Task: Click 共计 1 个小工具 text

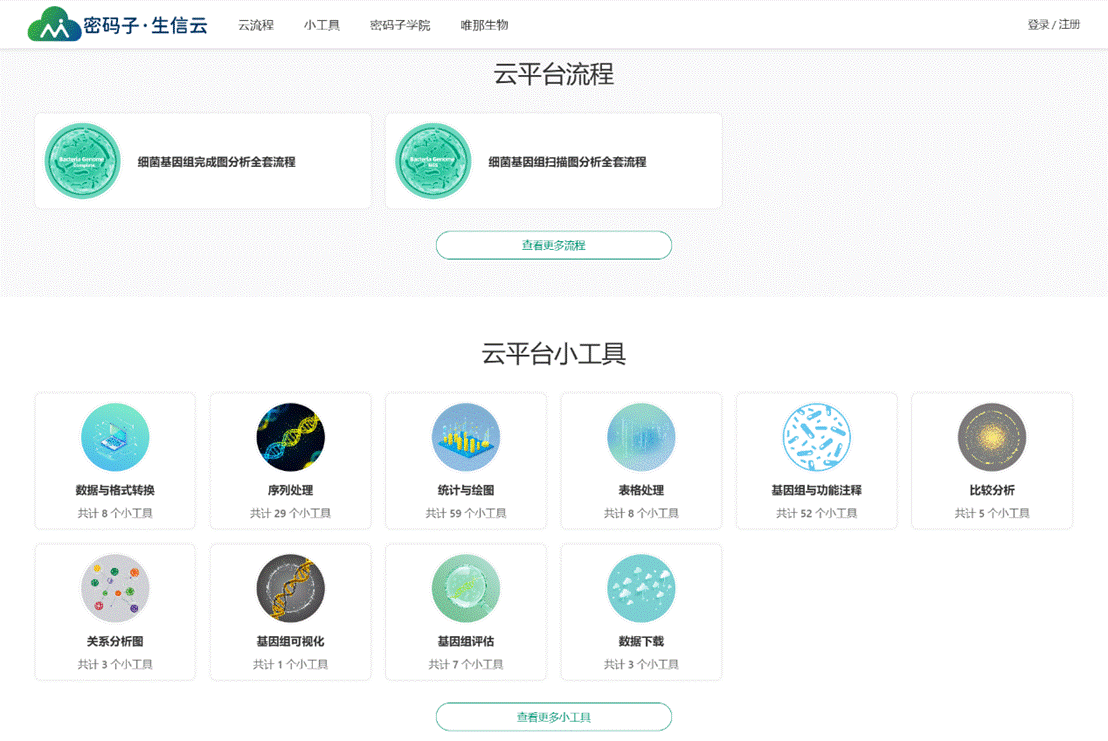Action: 290,665
